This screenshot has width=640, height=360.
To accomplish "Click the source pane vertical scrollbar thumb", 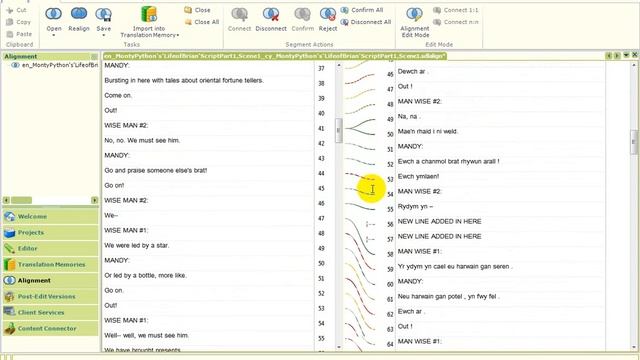I will pos(338,131).
